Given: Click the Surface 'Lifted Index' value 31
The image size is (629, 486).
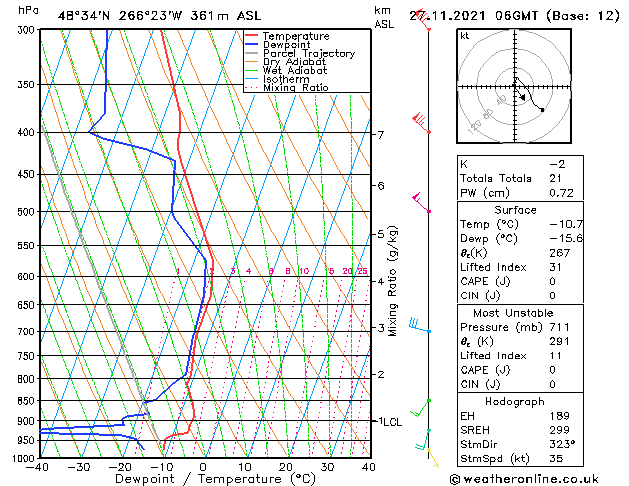Looking at the screenshot, I should [x=556, y=267].
